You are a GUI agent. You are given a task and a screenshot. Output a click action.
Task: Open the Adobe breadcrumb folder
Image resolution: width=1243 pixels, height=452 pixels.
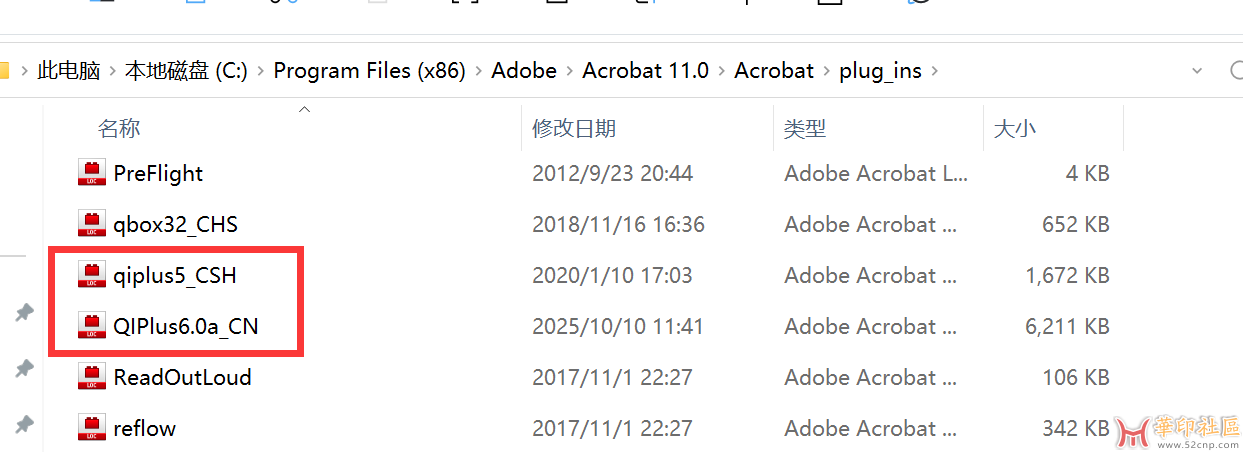[x=524, y=71]
